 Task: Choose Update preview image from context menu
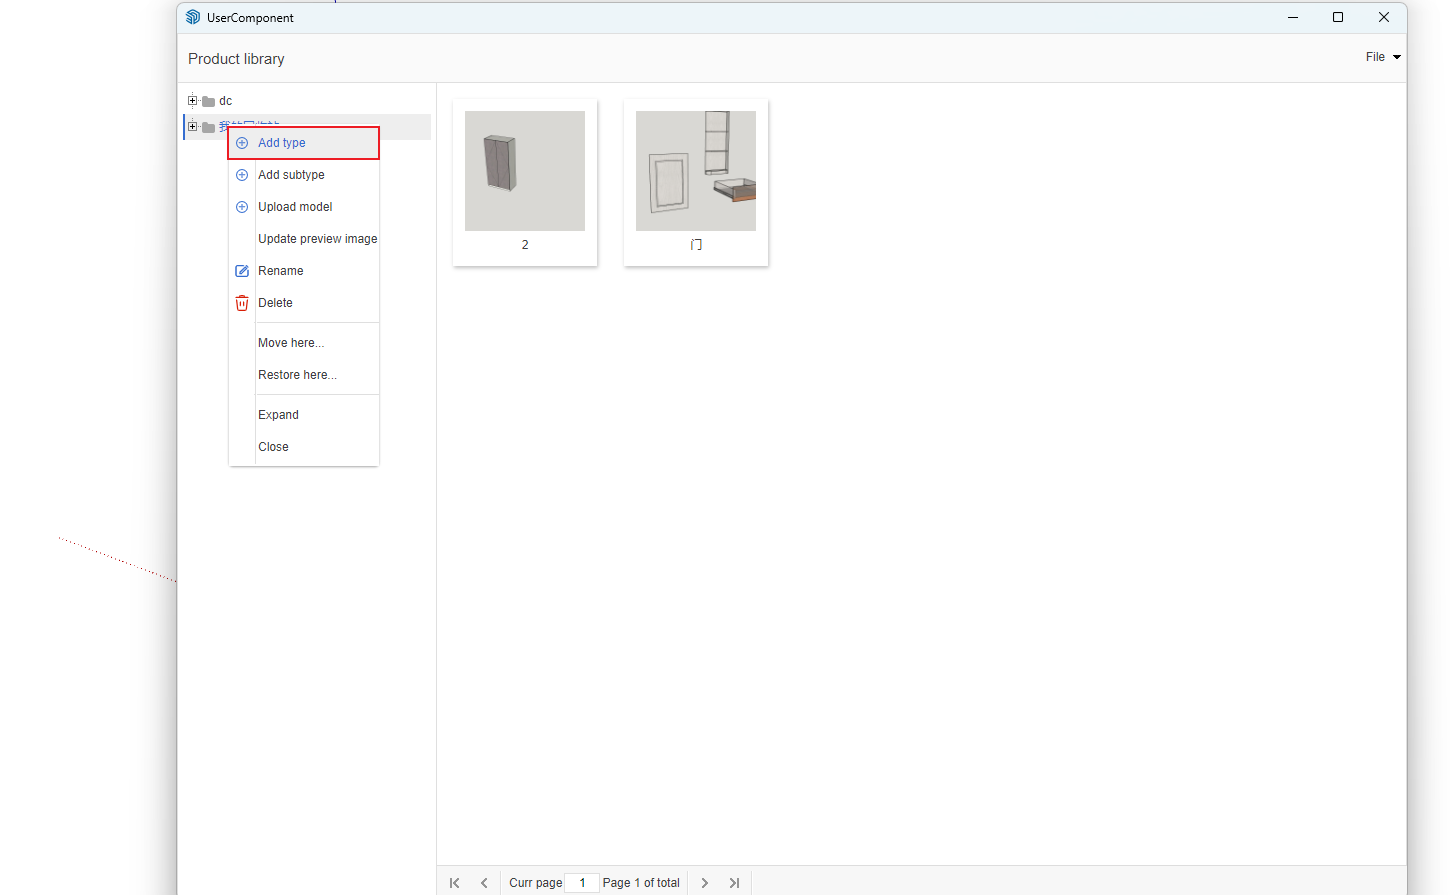click(x=317, y=239)
